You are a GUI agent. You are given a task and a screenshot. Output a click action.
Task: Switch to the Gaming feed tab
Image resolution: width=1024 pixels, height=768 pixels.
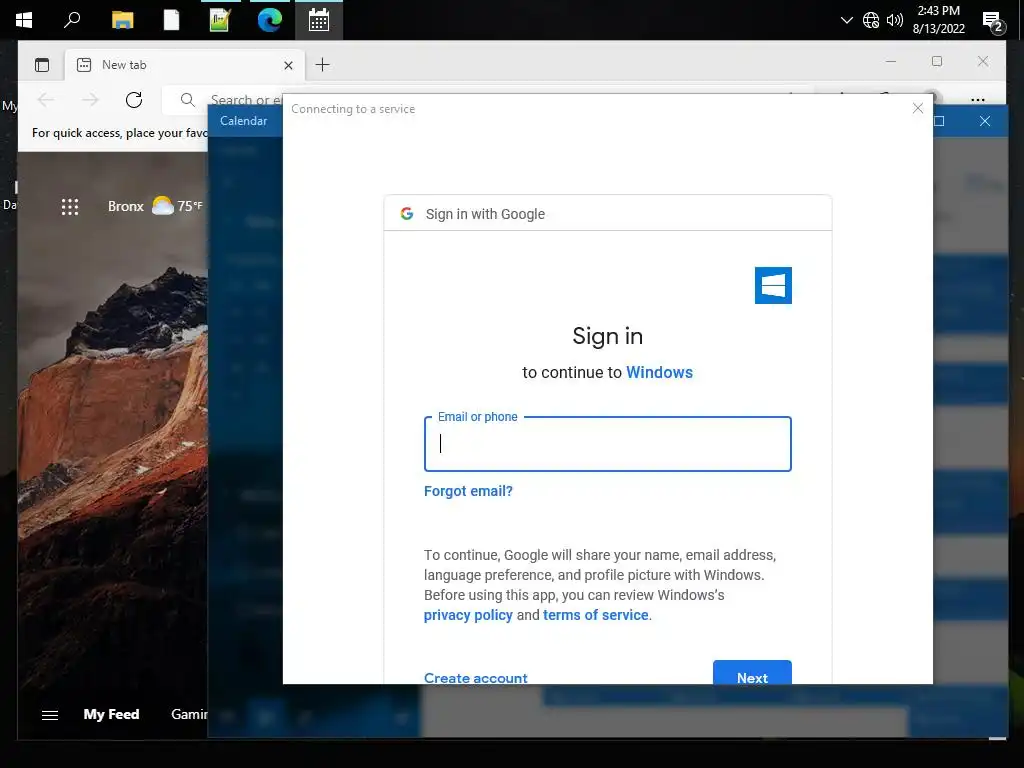[189, 714]
